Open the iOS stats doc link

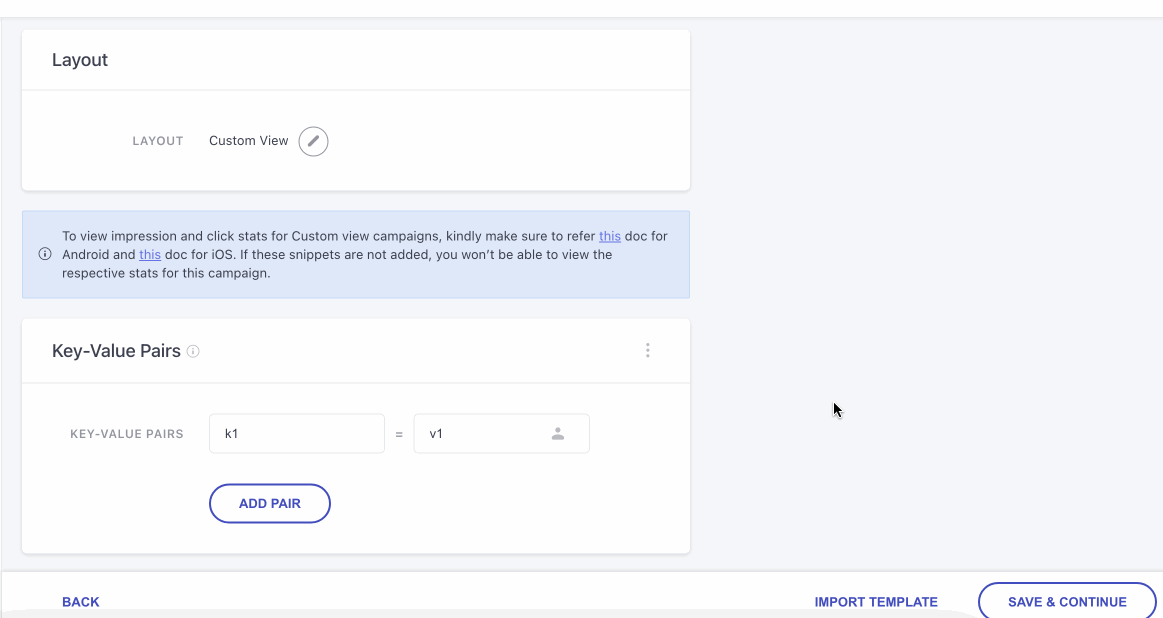click(x=150, y=254)
